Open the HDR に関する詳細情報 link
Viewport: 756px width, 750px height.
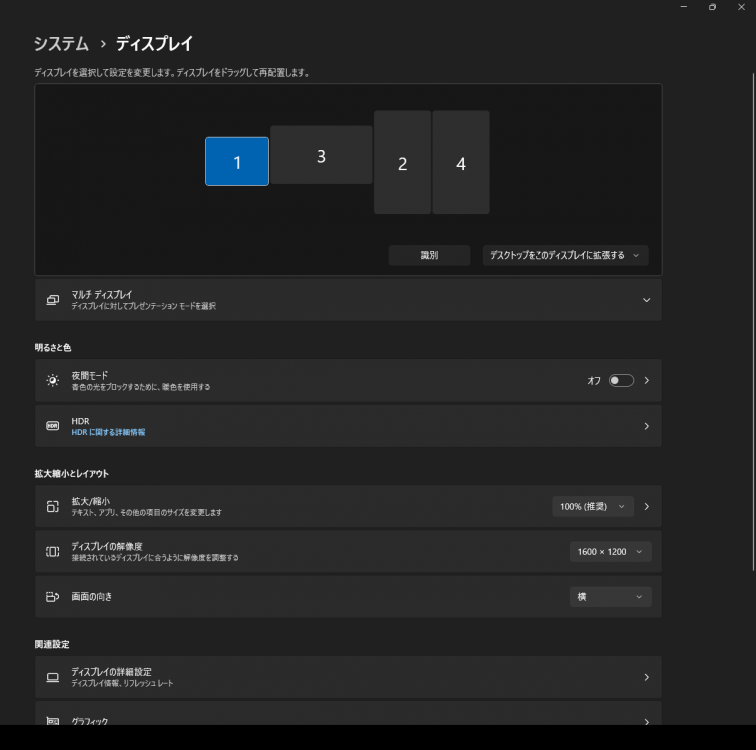click(x=108, y=432)
